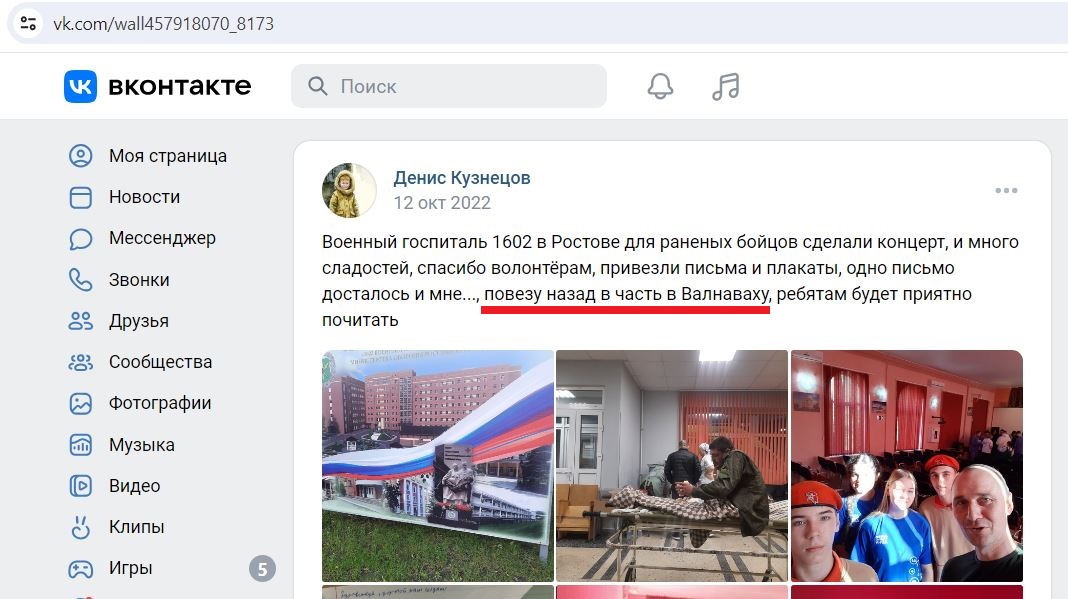Click the Мессенджер chat bubble icon
This screenshot has width=1068, height=599.
point(80,239)
